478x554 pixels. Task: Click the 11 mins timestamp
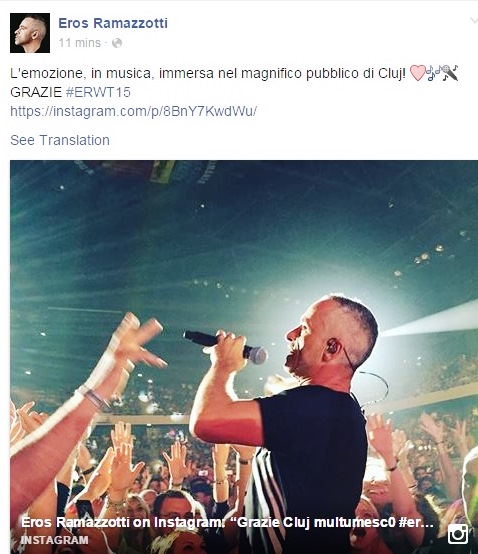click(x=80, y=43)
